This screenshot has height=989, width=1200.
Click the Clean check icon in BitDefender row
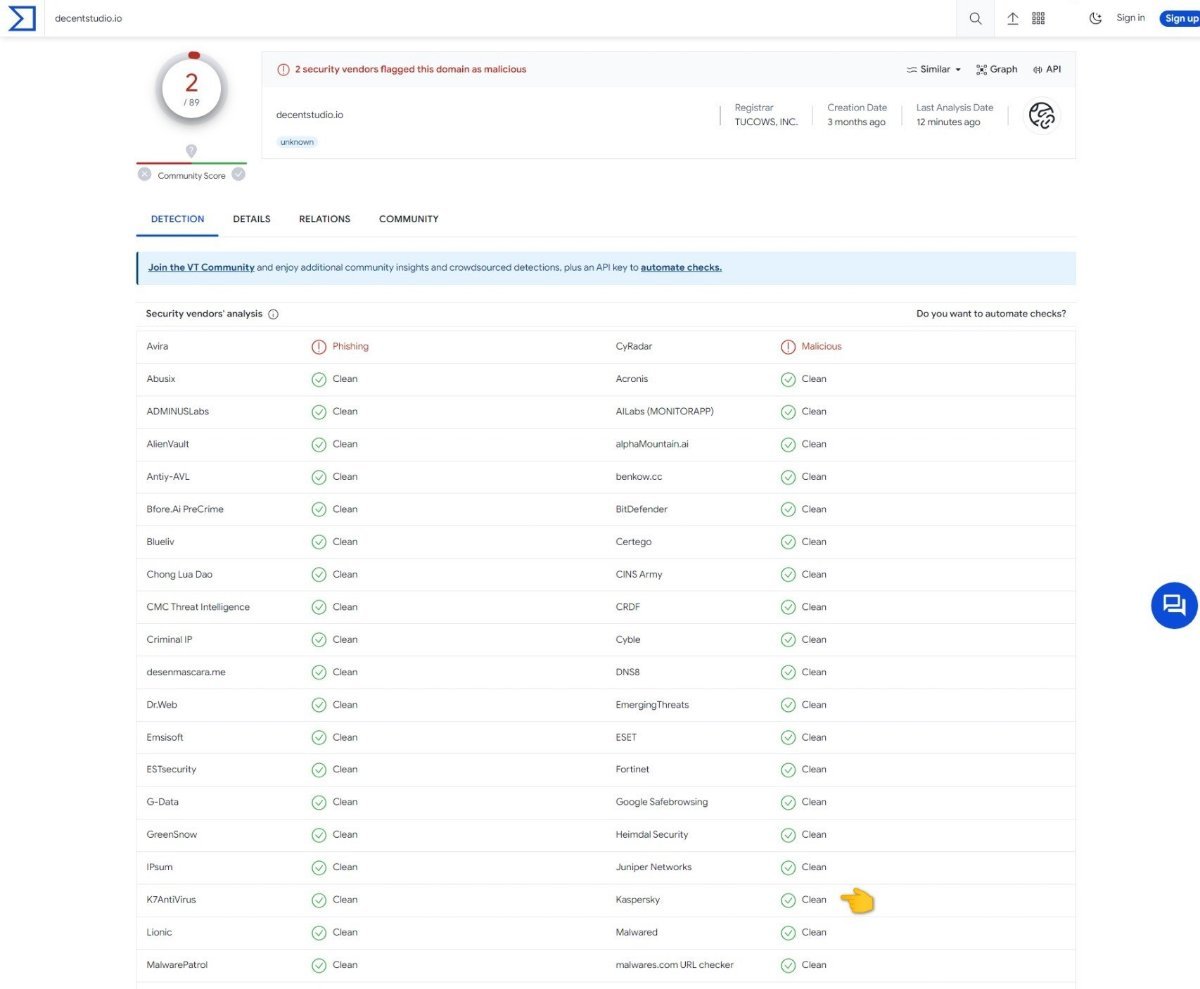coord(788,509)
